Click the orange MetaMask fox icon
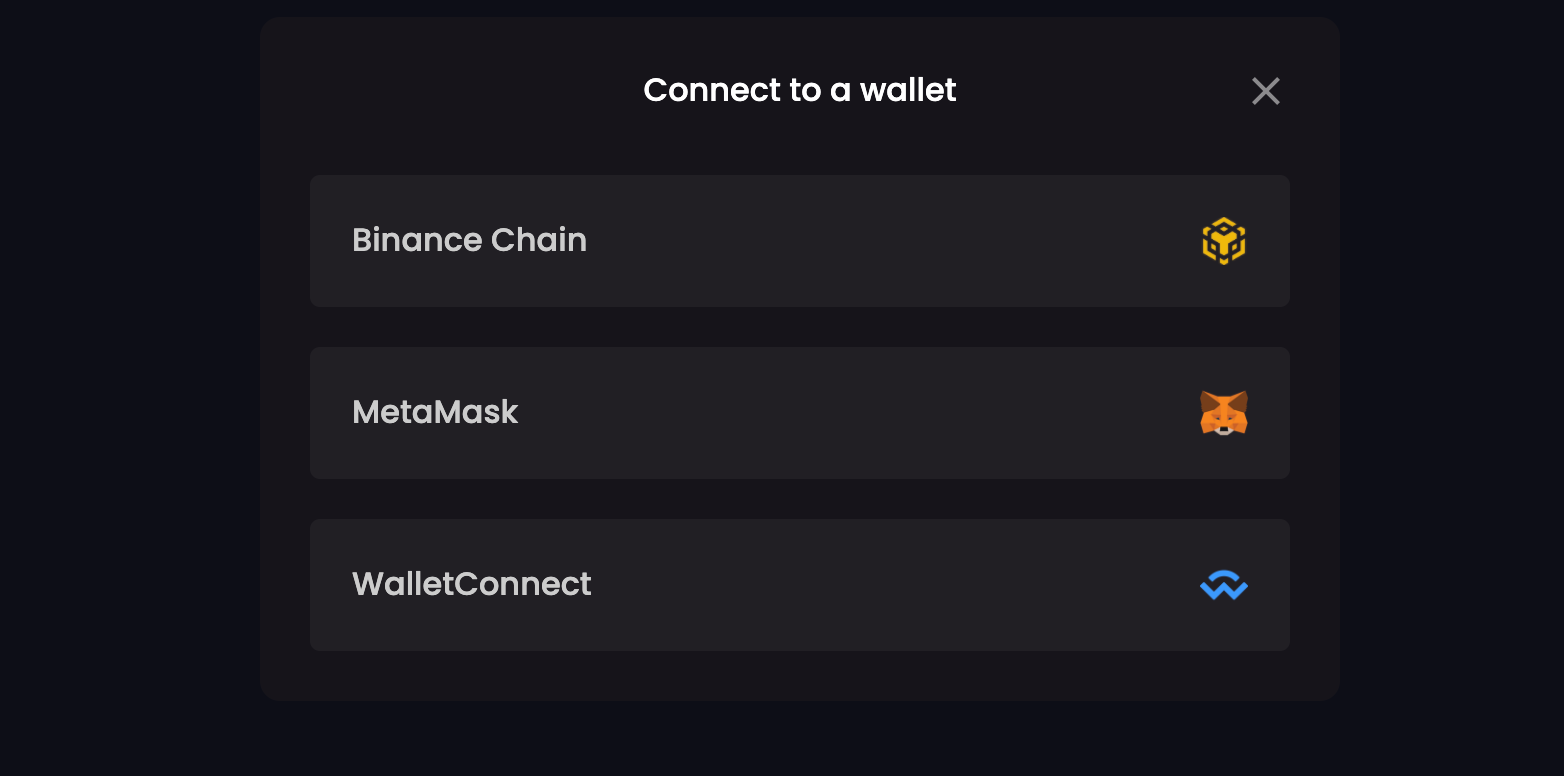Viewport: 1564px width, 776px height. click(1224, 413)
